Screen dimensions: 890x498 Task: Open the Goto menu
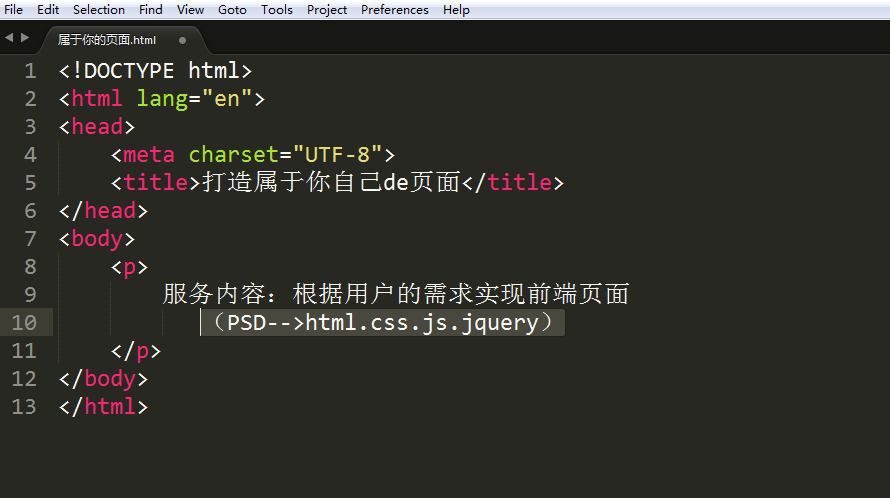(232, 10)
